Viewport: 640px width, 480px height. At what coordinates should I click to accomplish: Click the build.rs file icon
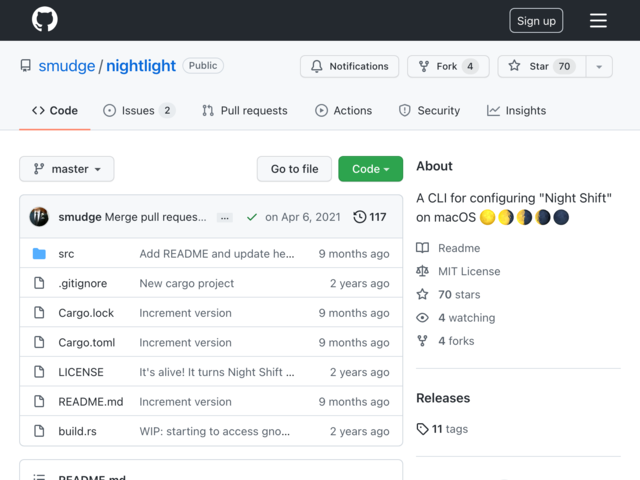pos(39,431)
